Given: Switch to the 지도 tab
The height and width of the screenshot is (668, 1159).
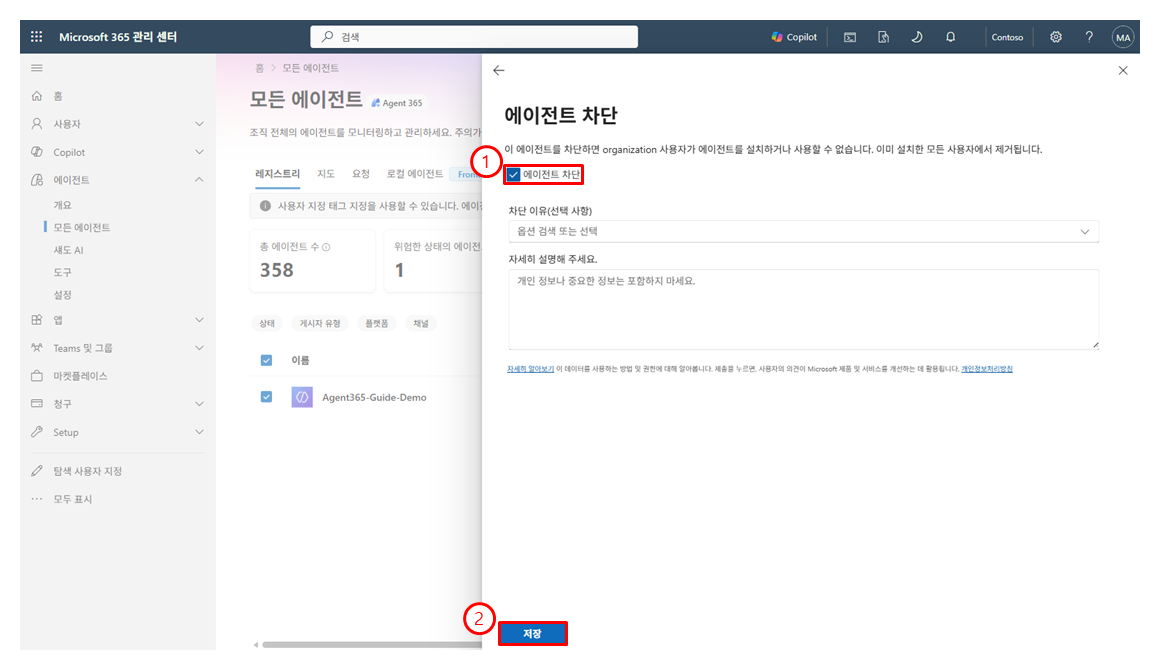Looking at the screenshot, I should pos(326,174).
